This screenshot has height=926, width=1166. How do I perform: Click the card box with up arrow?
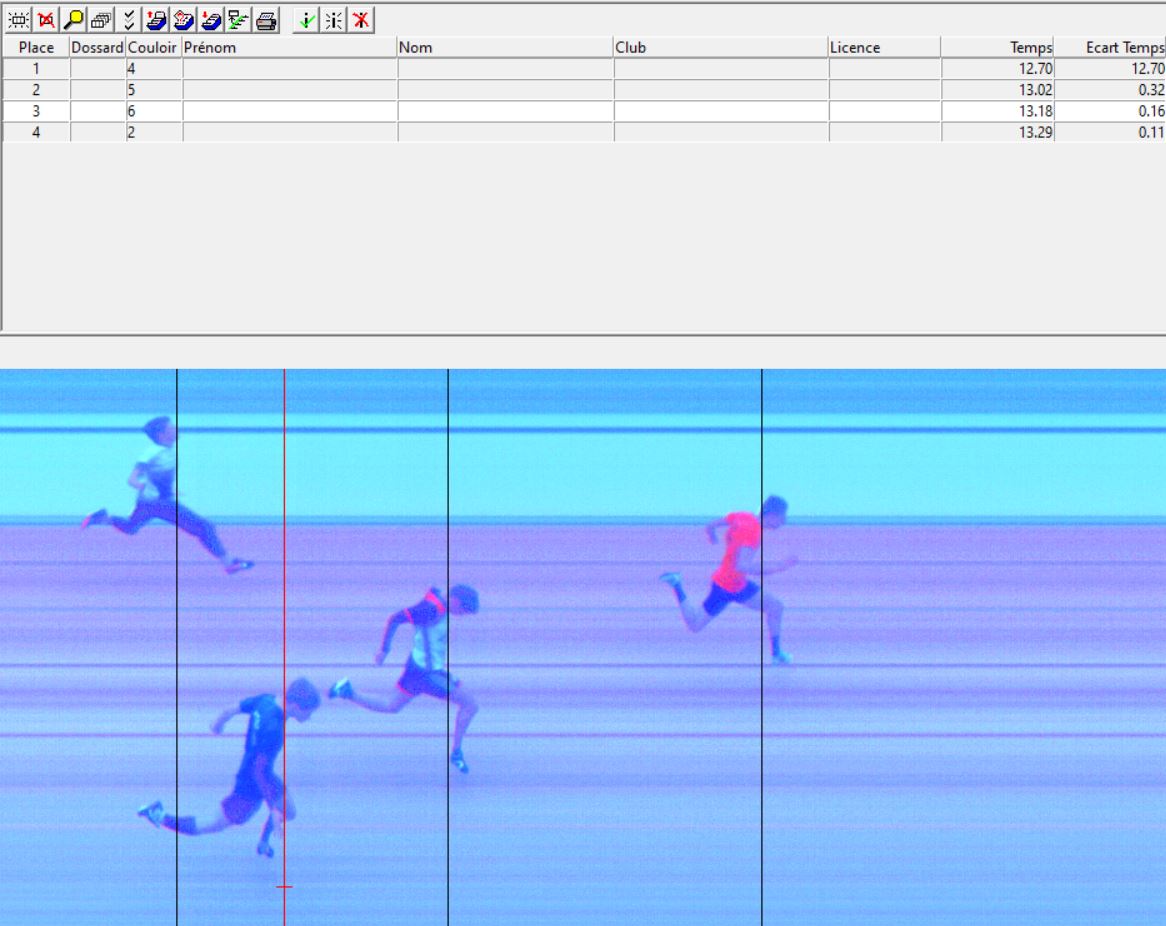click(156, 20)
